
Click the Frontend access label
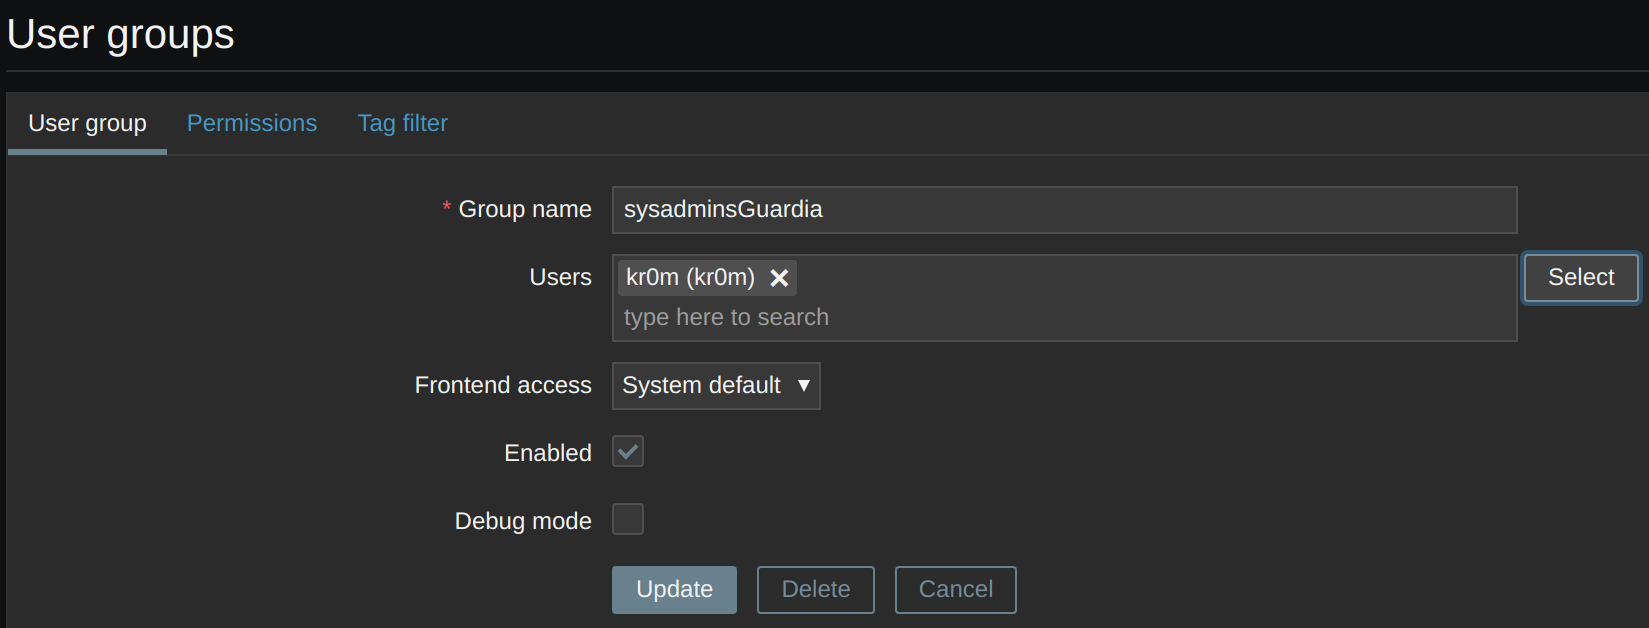pos(503,385)
